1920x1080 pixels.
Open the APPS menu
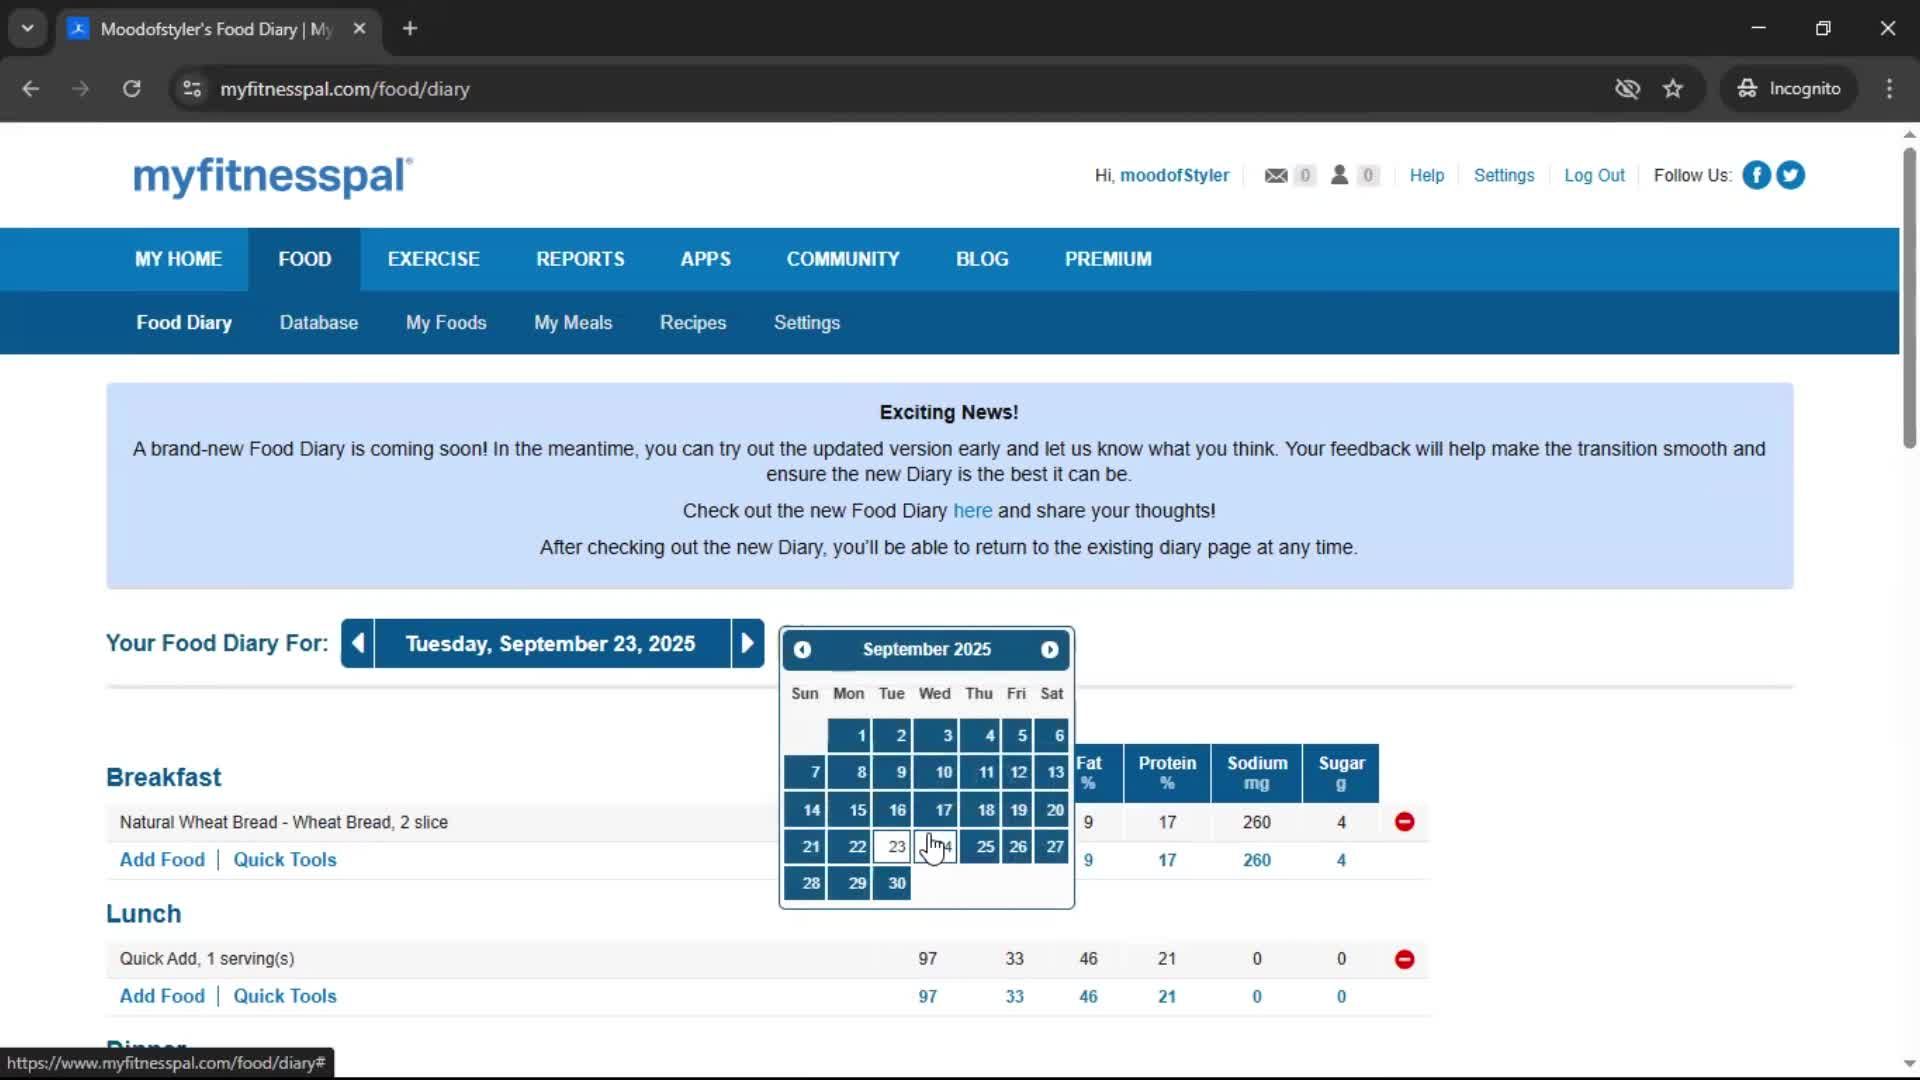click(x=705, y=259)
